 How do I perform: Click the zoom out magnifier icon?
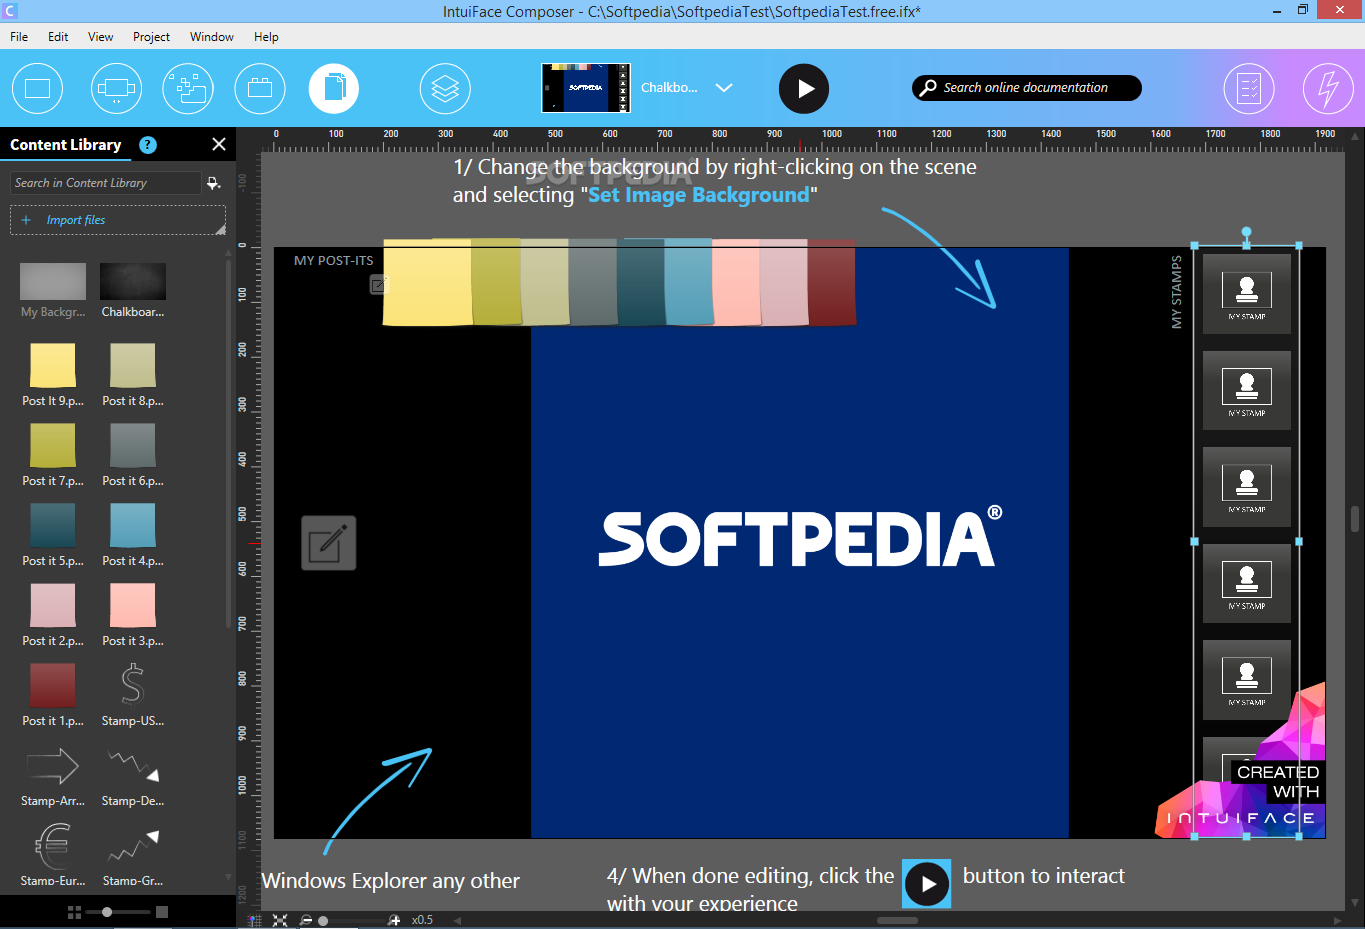[x=306, y=920]
